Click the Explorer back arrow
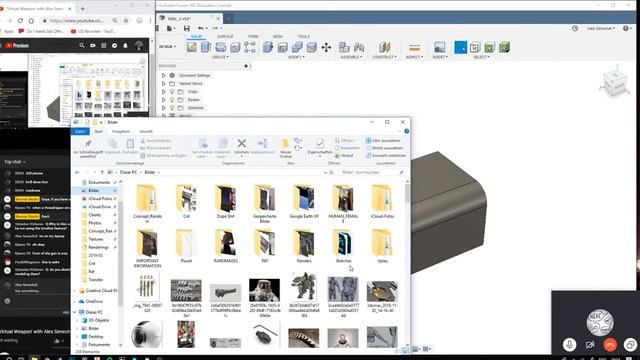 click(x=77, y=172)
